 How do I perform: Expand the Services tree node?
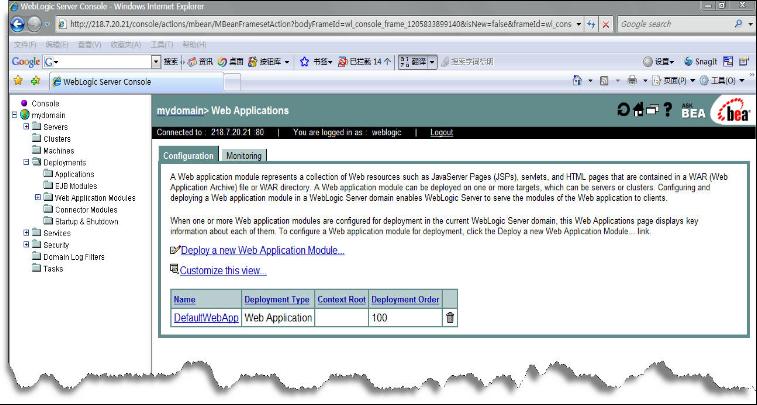click(26, 233)
